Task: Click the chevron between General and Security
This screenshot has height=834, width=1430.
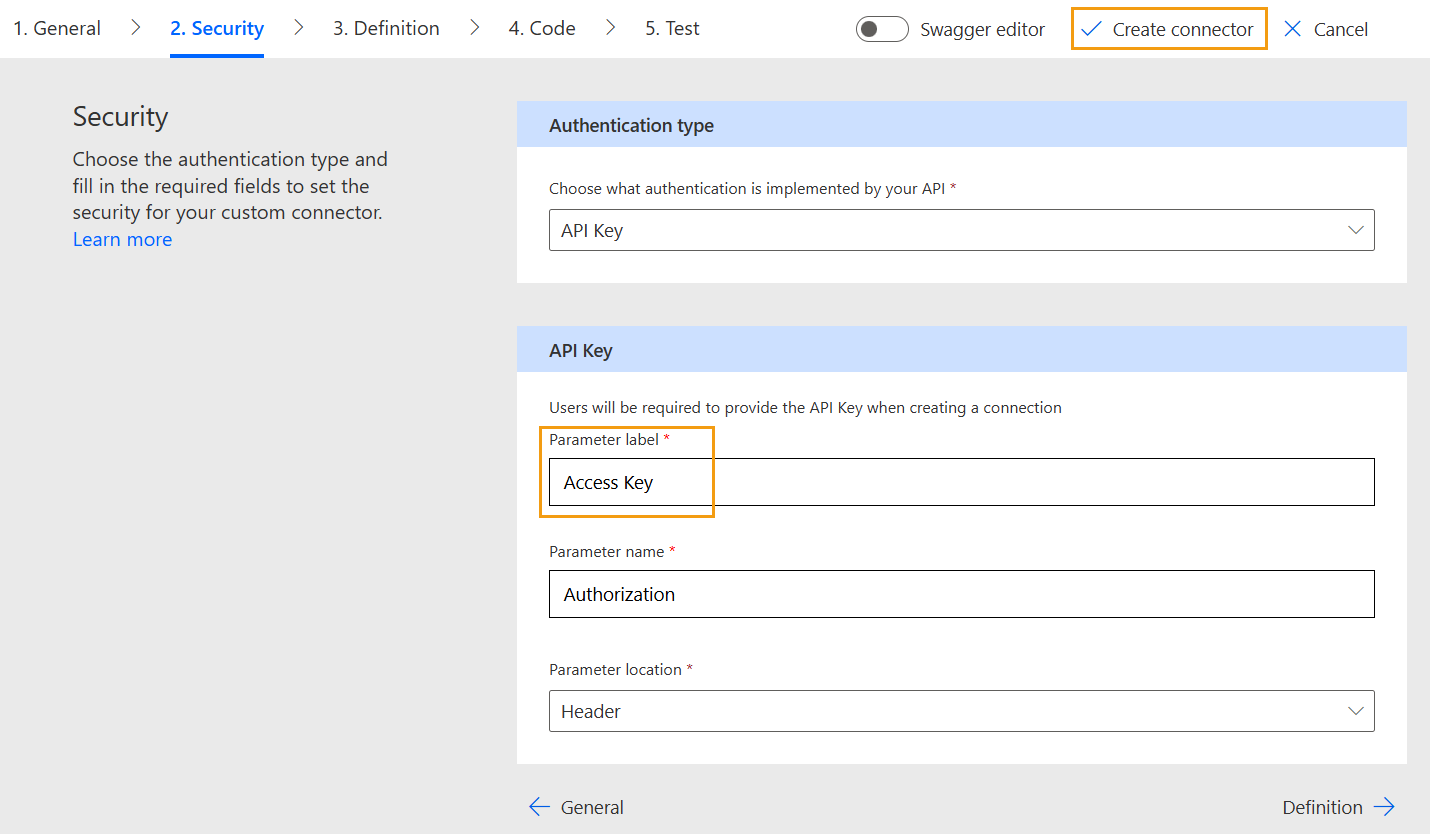Action: point(136,28)
